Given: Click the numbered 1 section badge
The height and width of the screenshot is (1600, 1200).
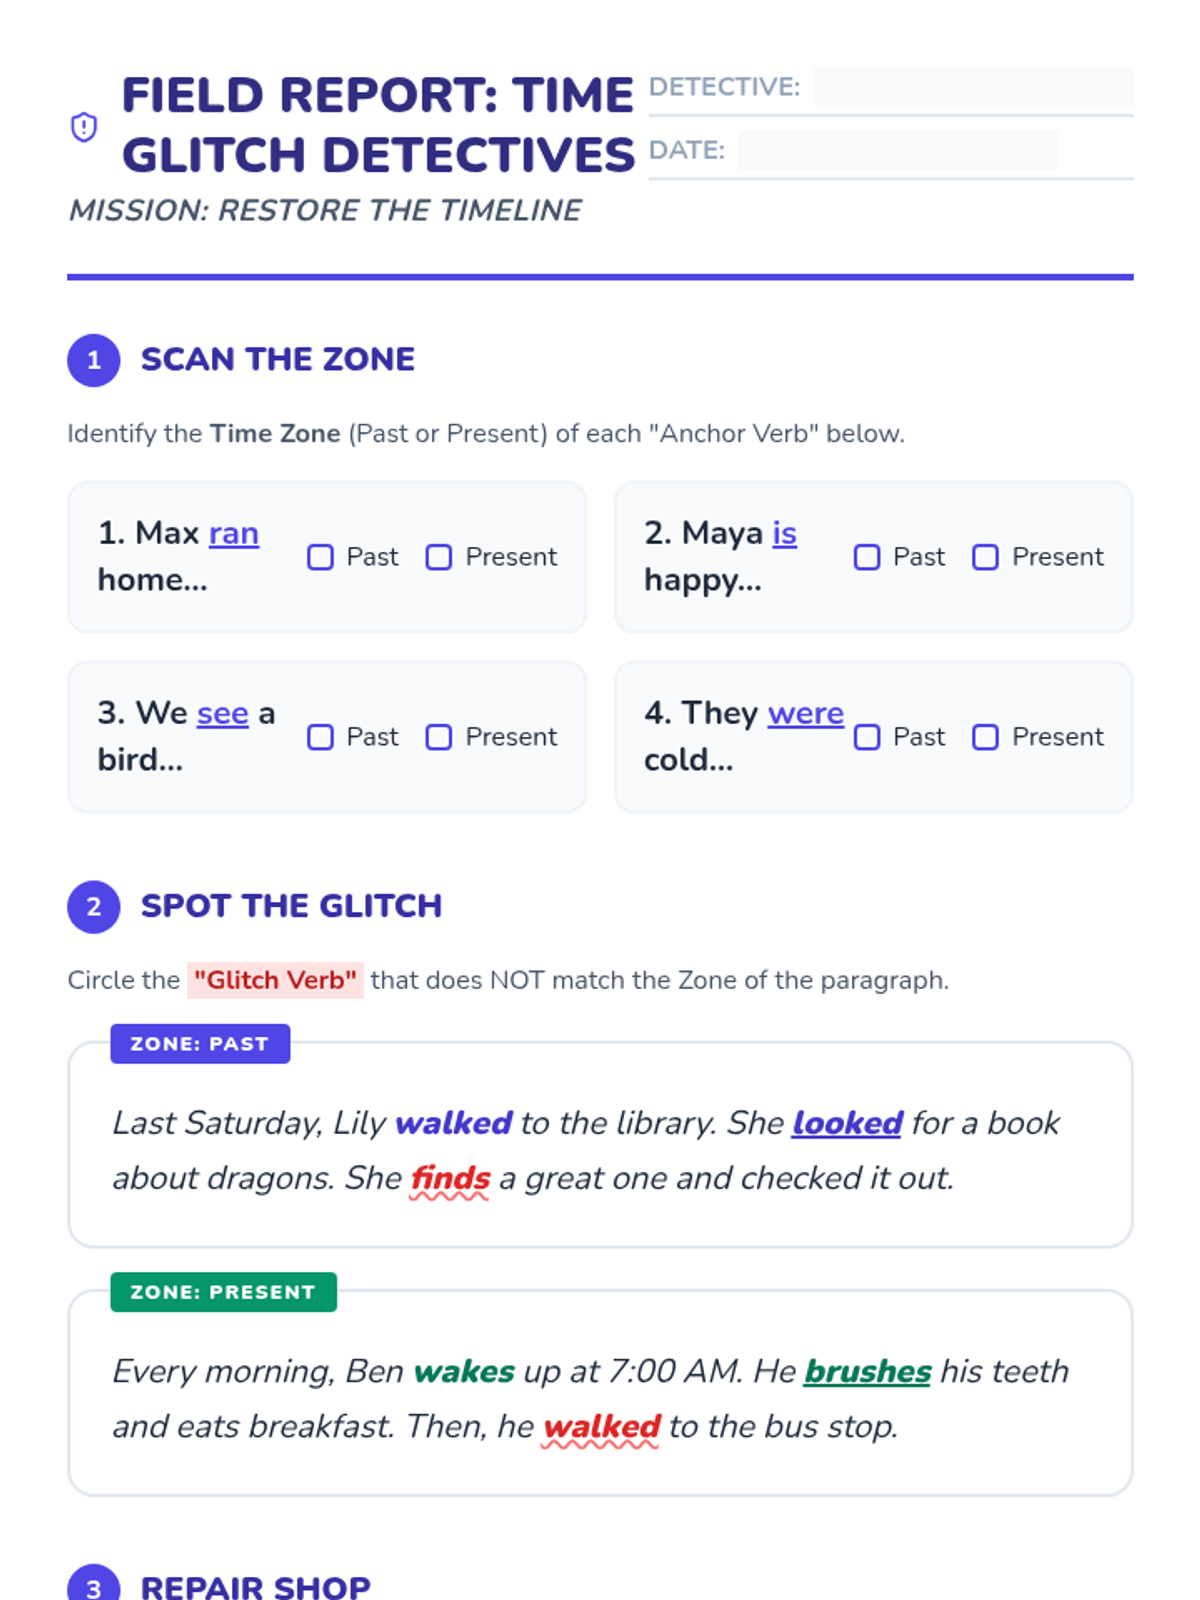Looking at the screenshot, I should tap(94, 360).
